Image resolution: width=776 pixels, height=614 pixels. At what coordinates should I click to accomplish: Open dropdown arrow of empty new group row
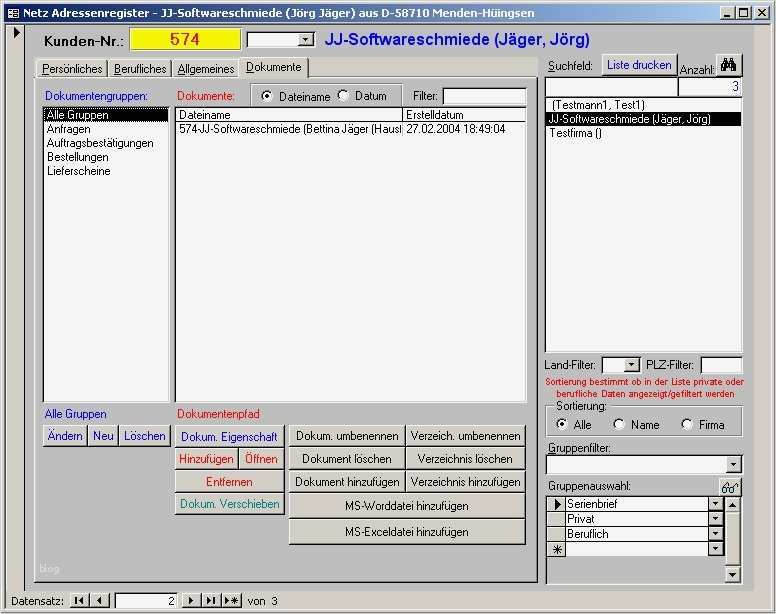pos(716,549)
